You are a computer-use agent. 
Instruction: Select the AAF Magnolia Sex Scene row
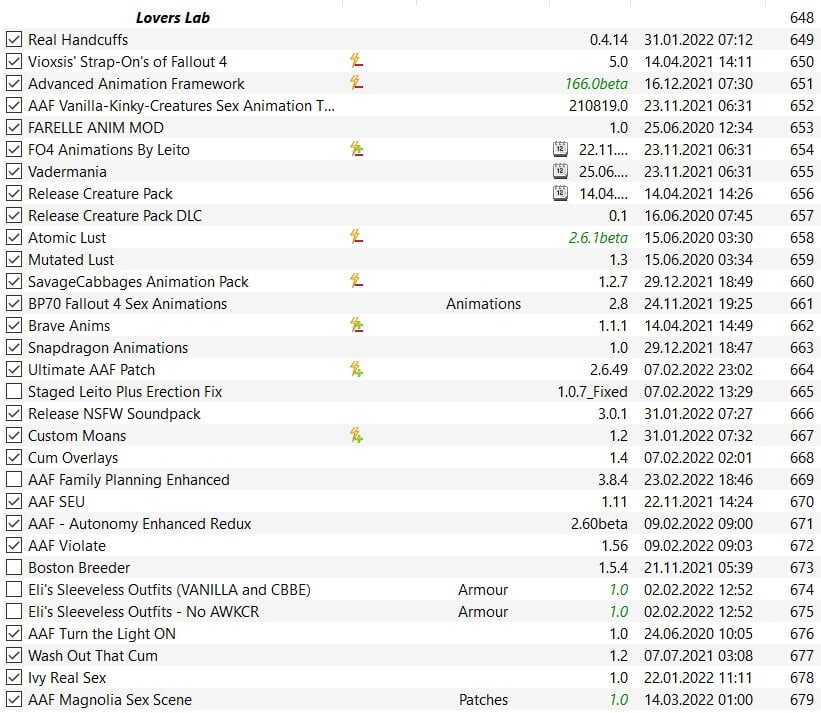(410, 699)
